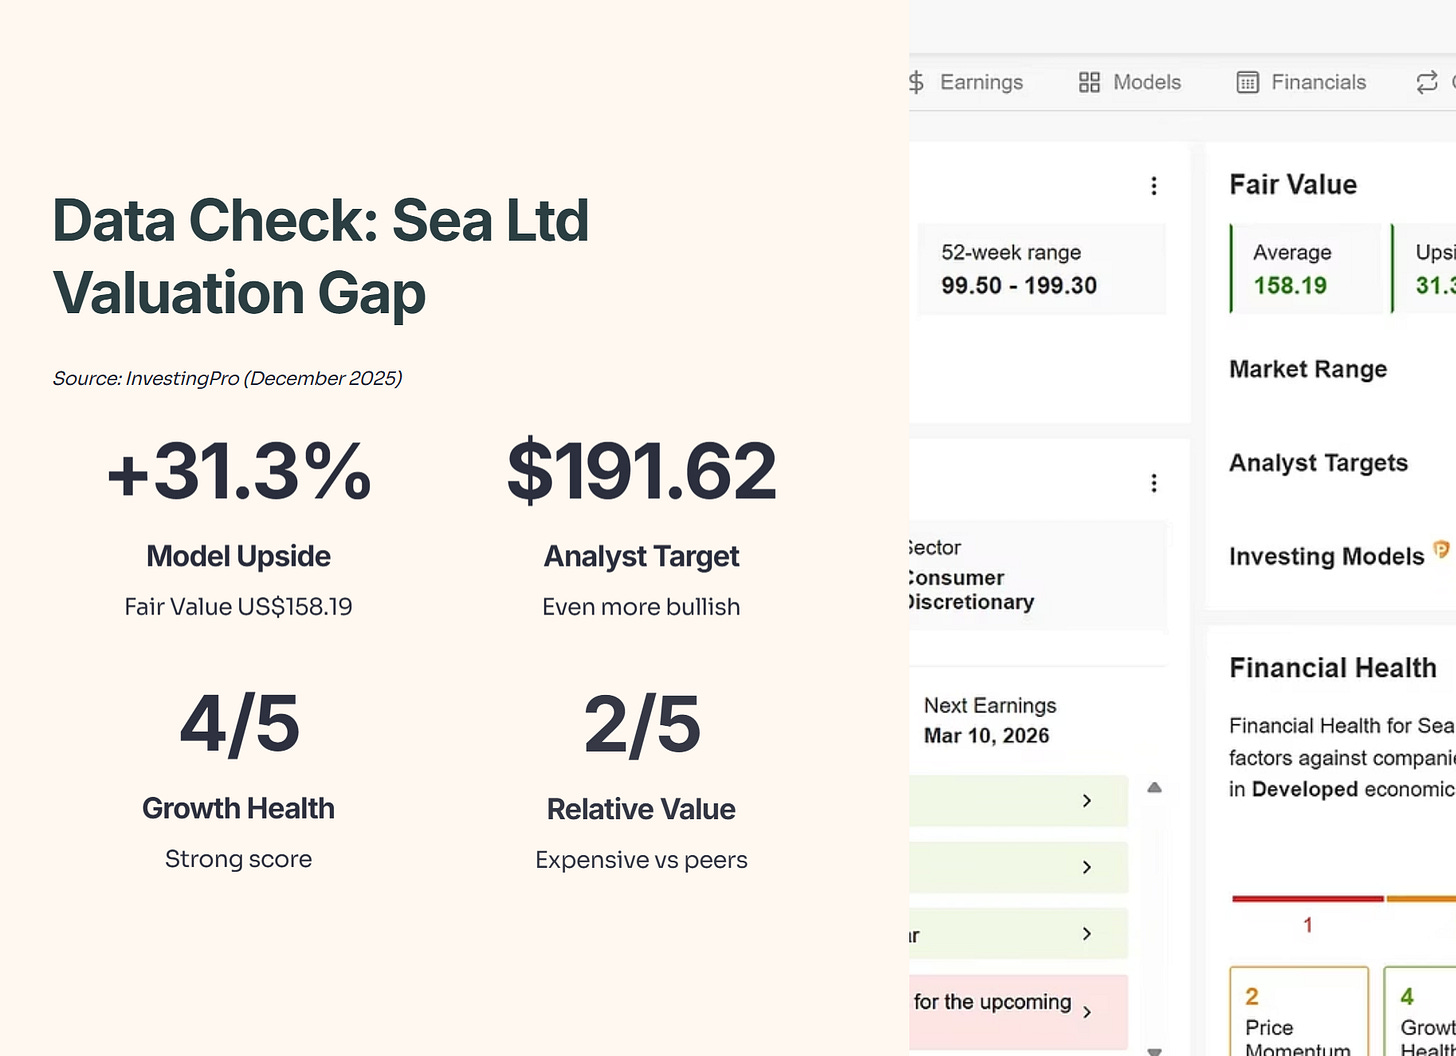Switch to the Earnings tab
The width and height of the screenshot is (1456, 1056).
pos(981,82)
